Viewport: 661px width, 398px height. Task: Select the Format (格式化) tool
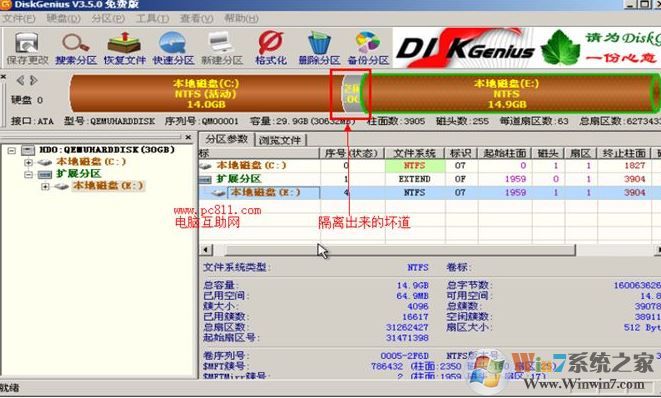pyautogui.click(x=271, y=48)
